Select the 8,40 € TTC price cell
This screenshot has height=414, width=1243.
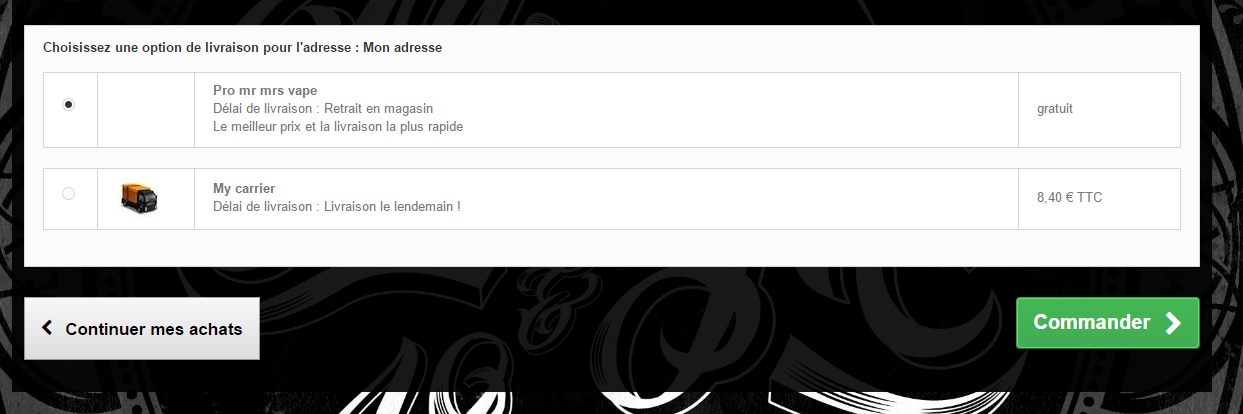(x=1099, y=199)
